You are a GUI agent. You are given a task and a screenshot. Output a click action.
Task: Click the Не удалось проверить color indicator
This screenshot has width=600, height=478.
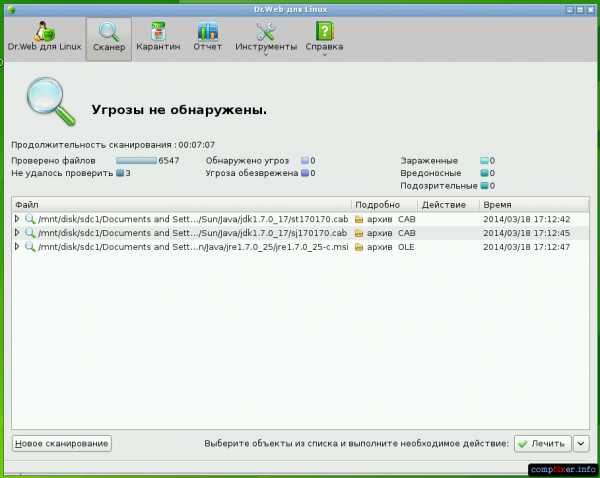(120, 173)
